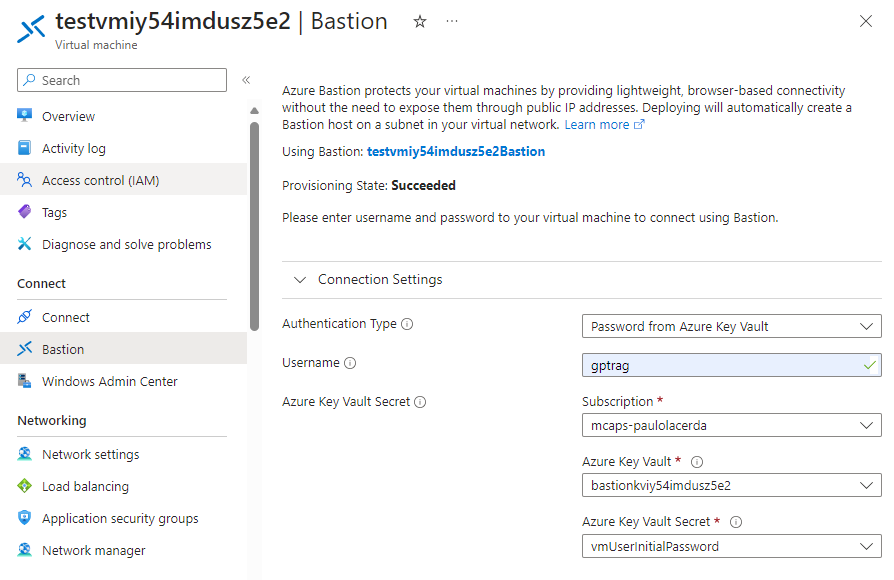Click the Provisioning State Succeeded text
The width and height of the screenshot is (894, 580).
pyautogui.click(x=423, y=185)
